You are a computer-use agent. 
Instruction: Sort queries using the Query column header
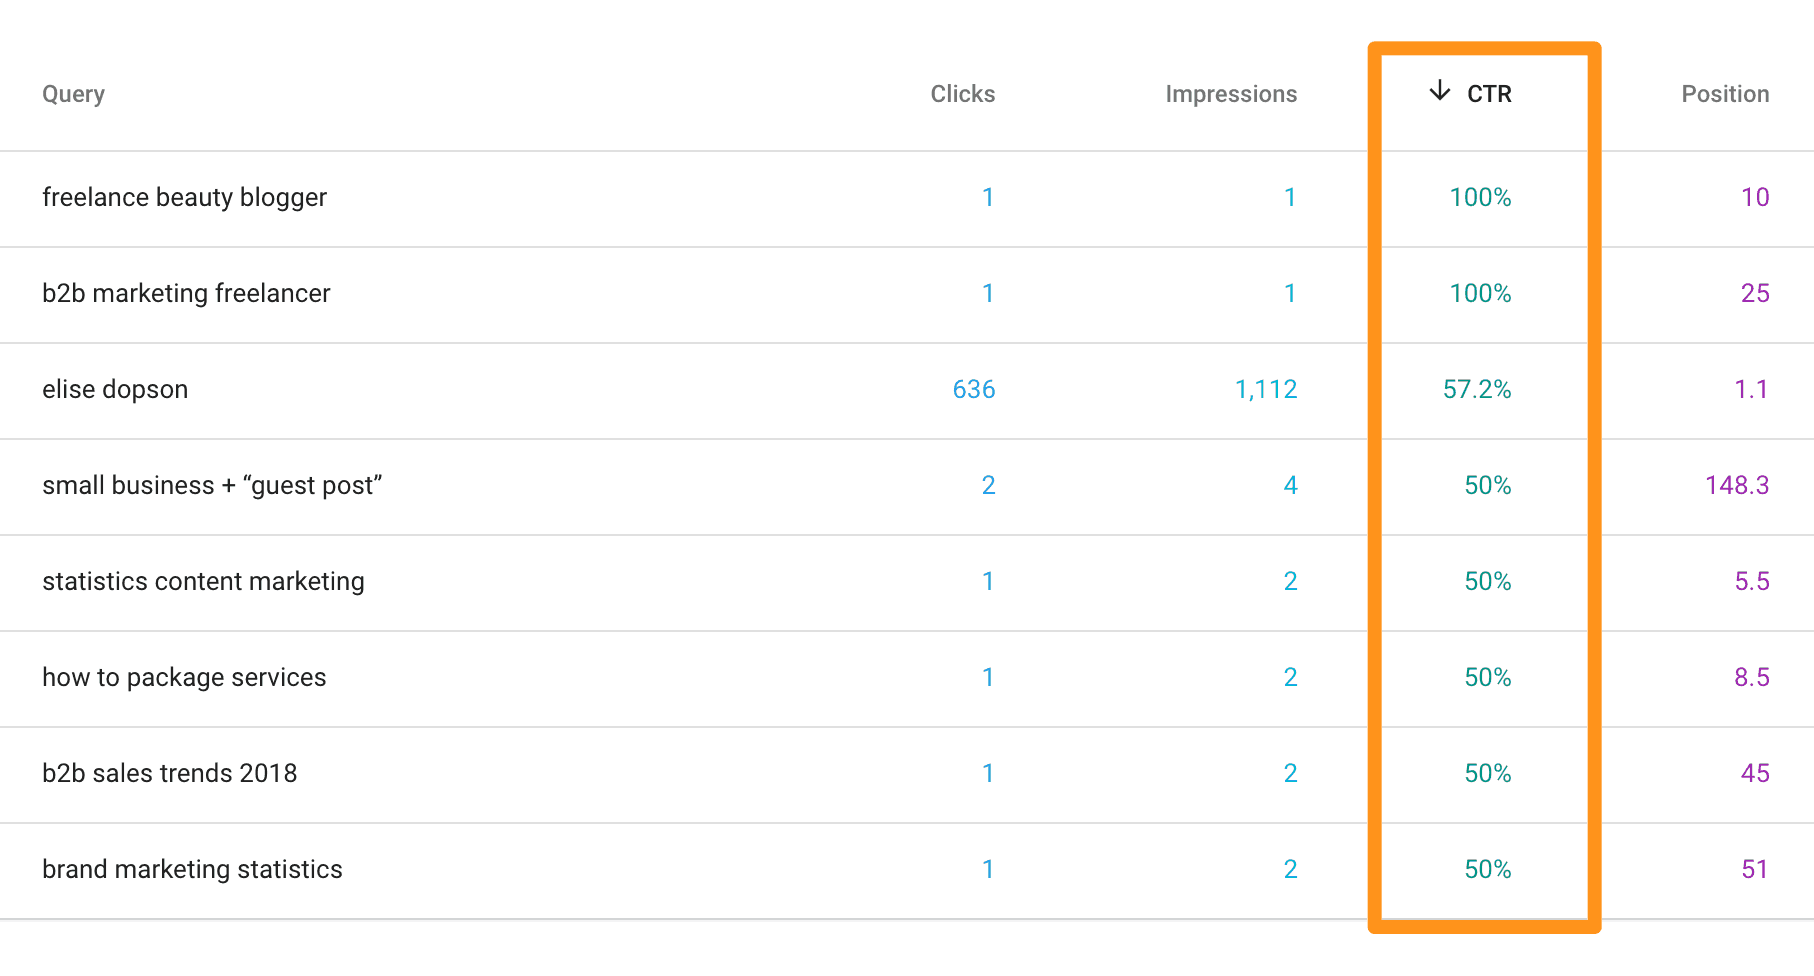coord(73,93)
